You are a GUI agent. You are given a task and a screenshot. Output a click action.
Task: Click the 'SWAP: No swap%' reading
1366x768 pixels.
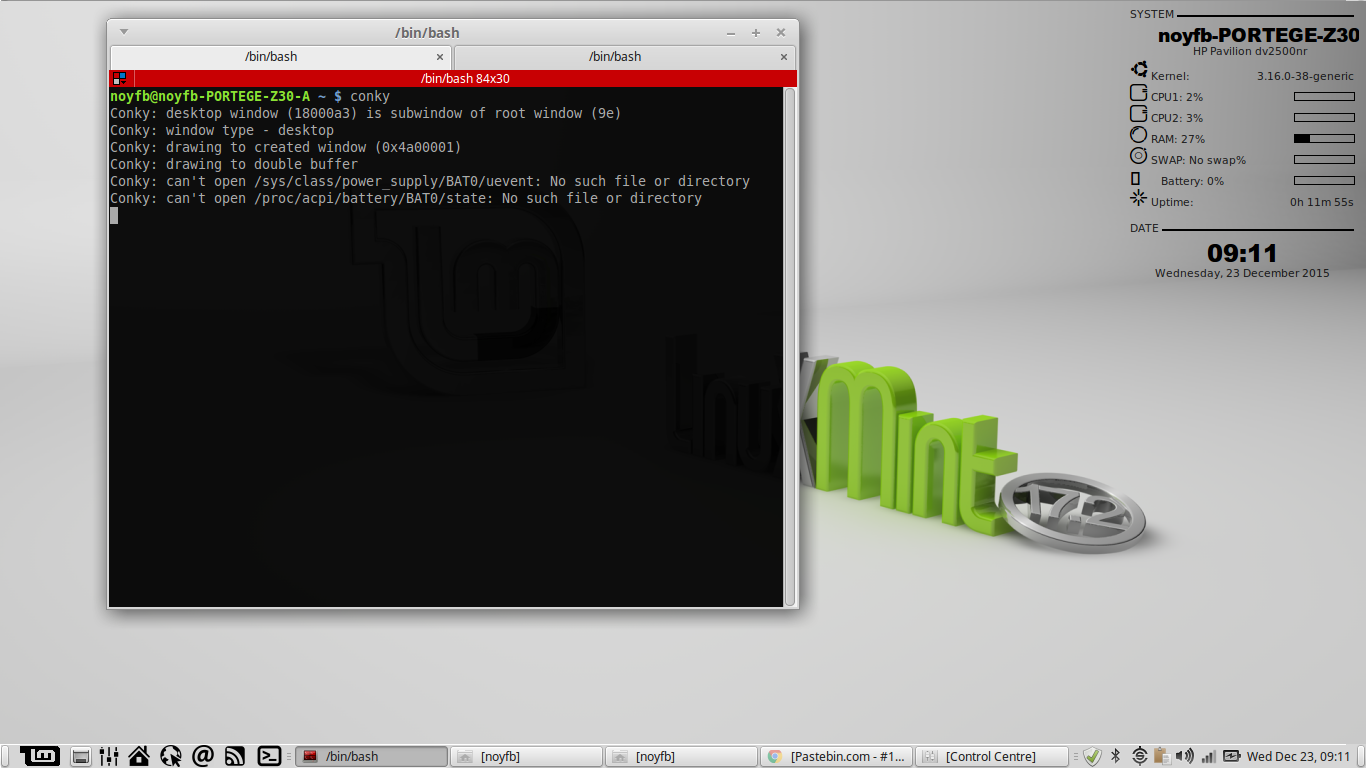(1198, 160)
